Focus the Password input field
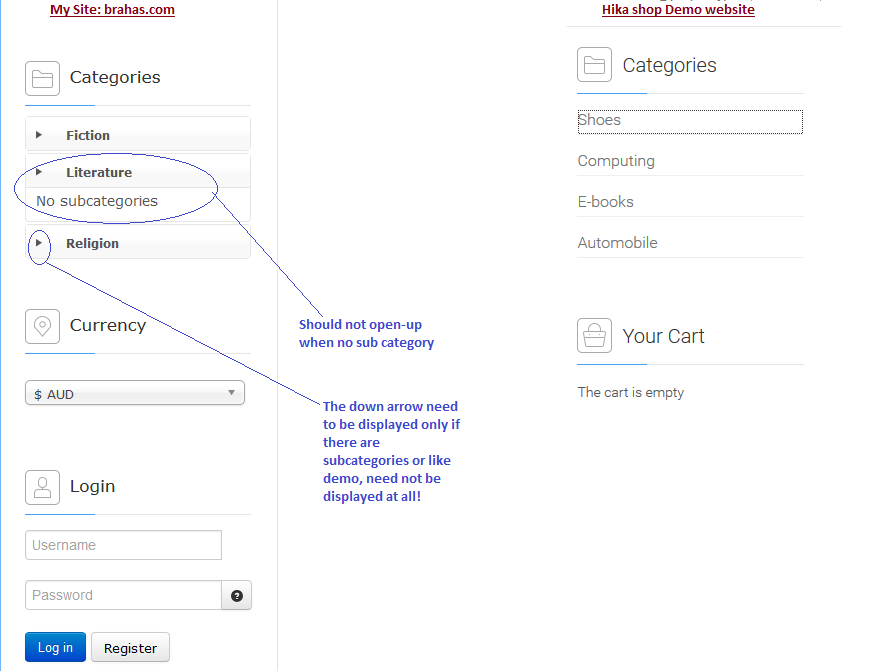869x671 pixels. (x=123, y=595)
